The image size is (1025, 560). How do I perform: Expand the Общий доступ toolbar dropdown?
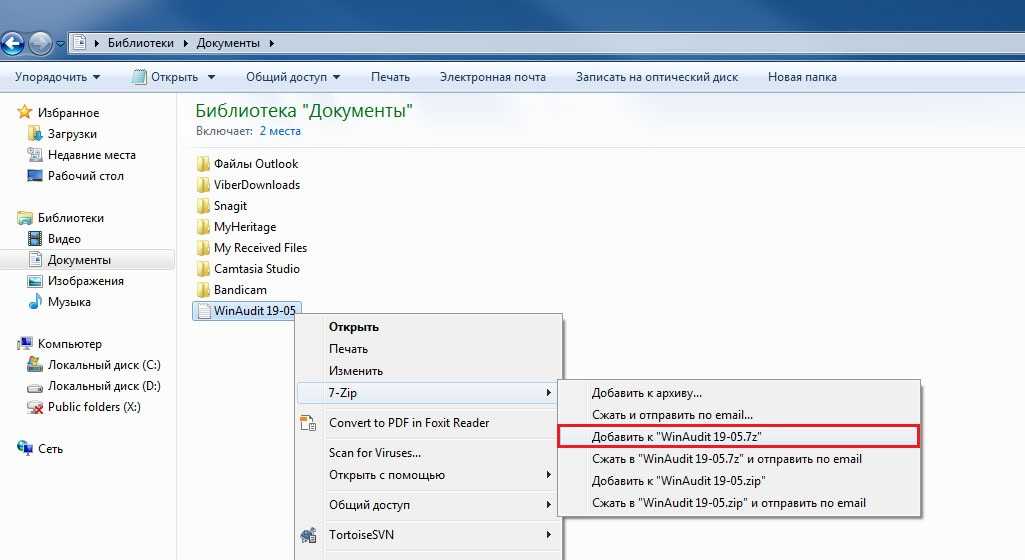click(293, 77)
